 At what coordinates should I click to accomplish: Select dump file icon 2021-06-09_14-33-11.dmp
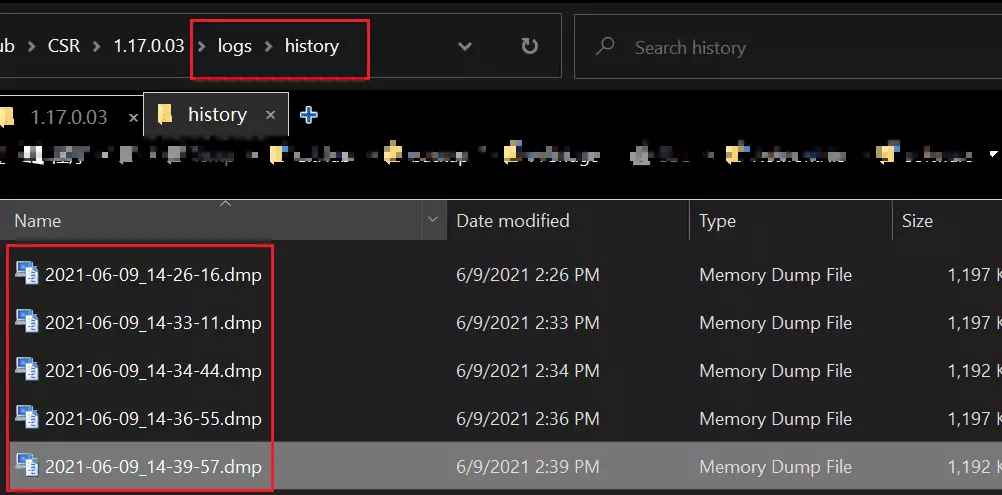point(27,321)
